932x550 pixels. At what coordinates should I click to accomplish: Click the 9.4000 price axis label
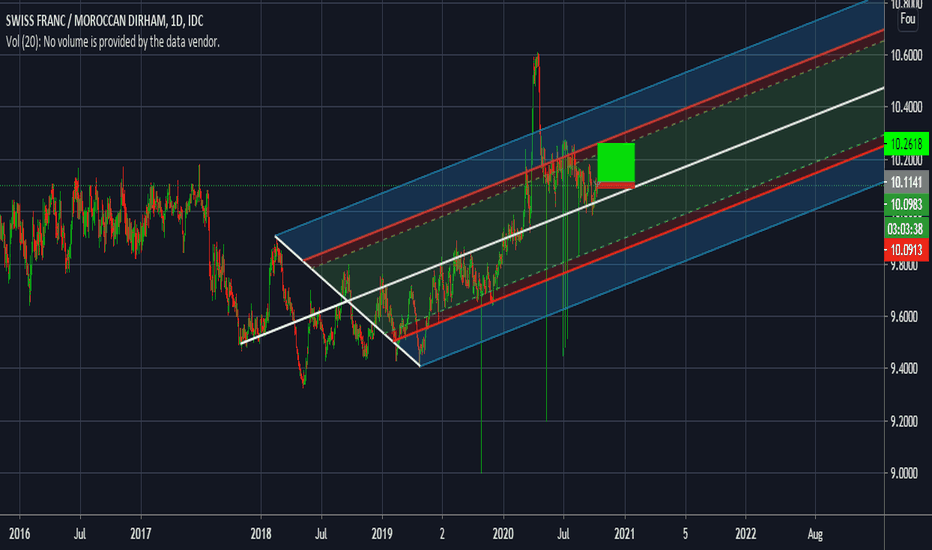[906, 369]
